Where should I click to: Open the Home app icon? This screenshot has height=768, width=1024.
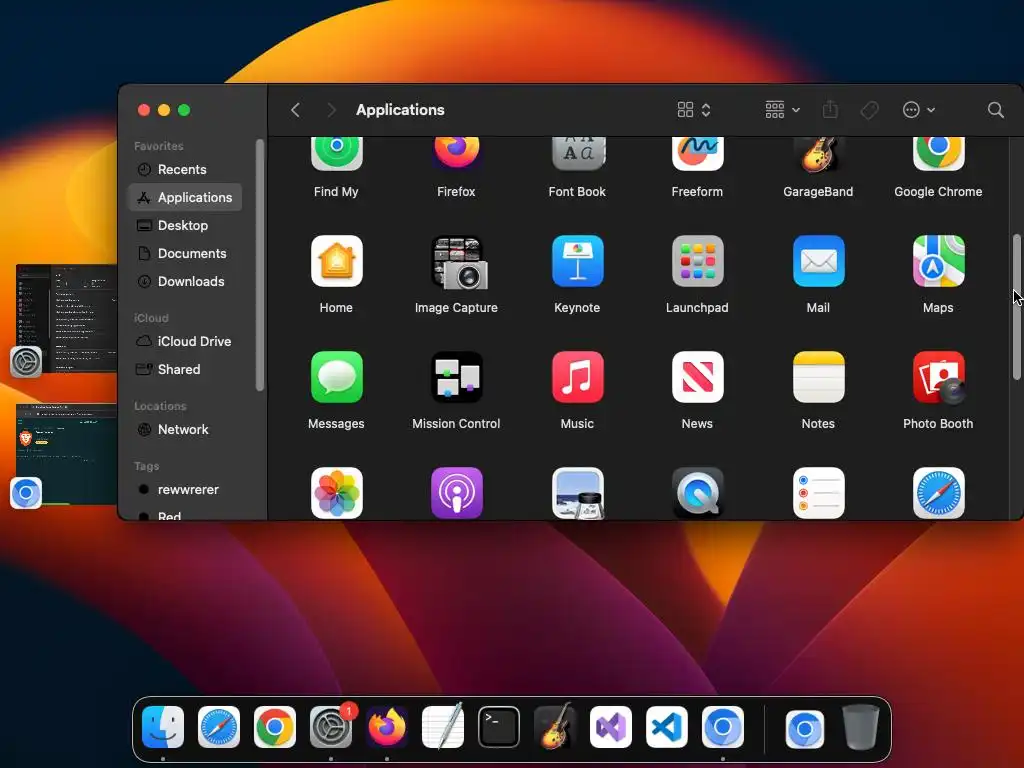pyautogui.click(x=336, y=261)
